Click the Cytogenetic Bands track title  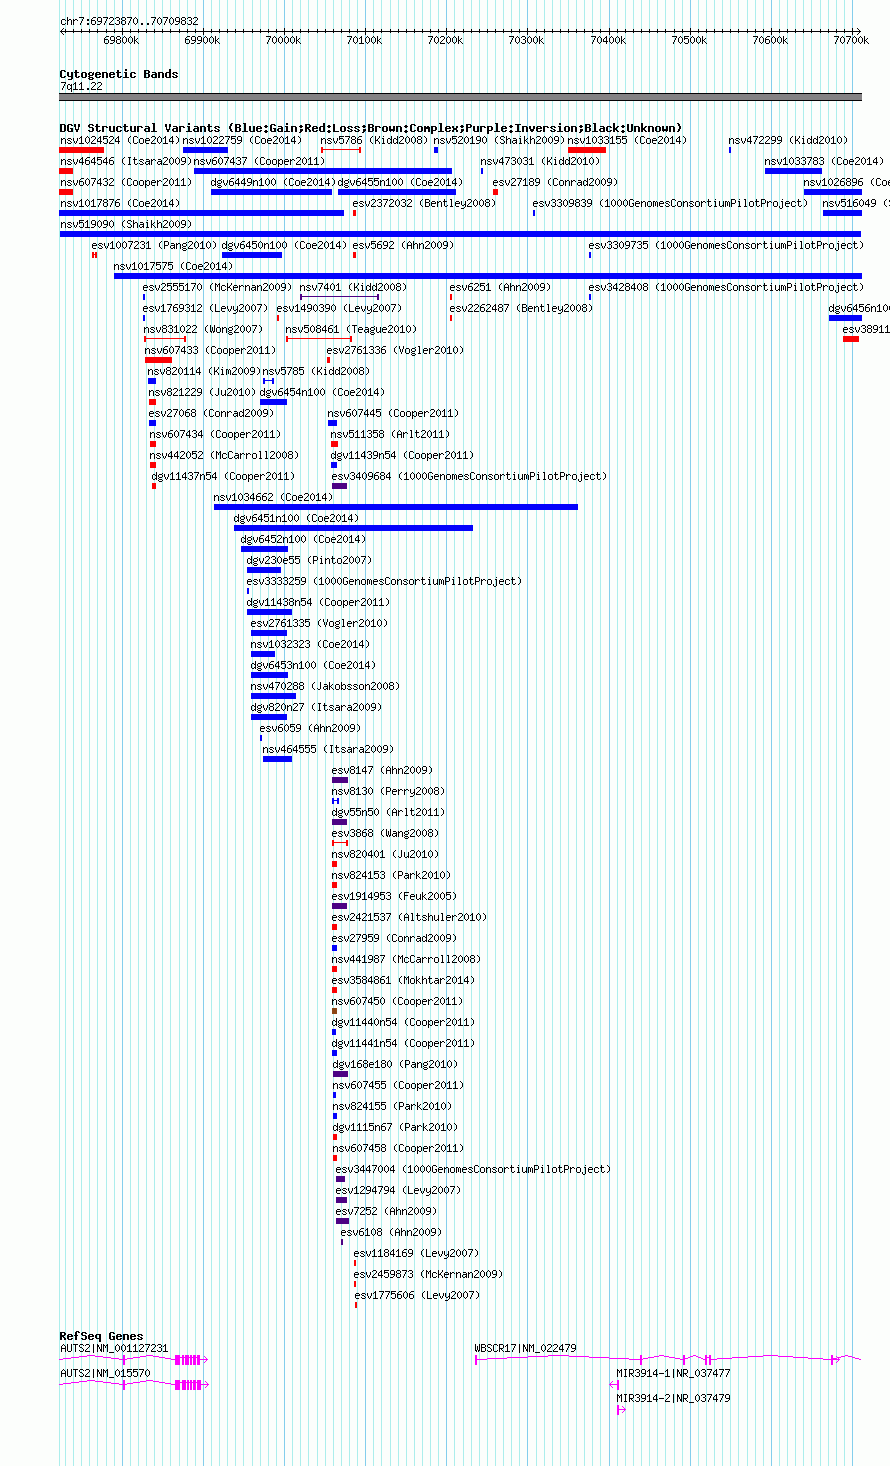point(118,74)
